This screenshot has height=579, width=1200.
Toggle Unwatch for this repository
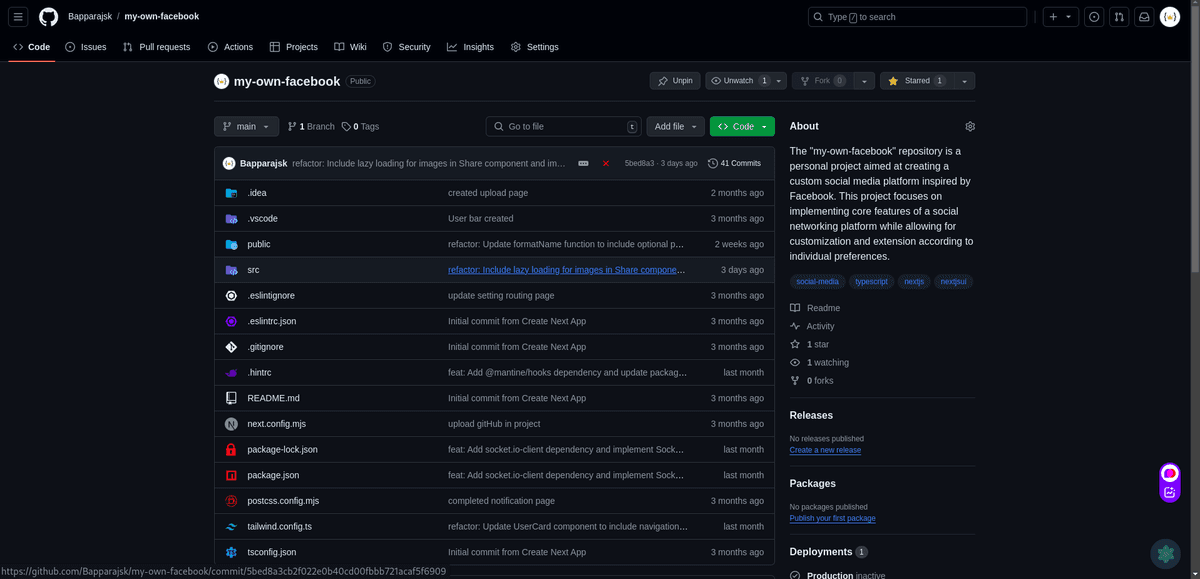coord(738,81)
